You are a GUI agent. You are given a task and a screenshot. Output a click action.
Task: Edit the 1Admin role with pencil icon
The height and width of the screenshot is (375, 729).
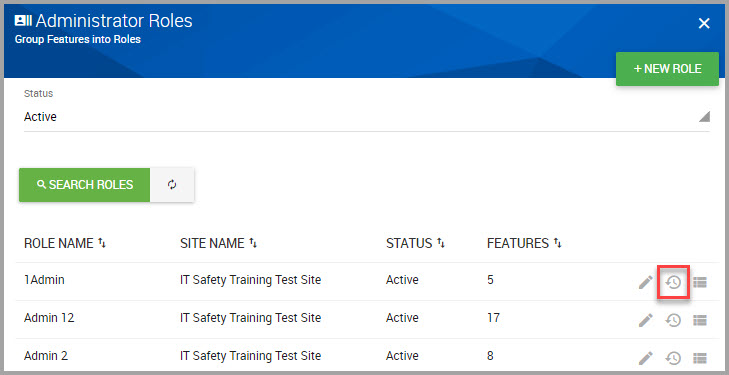point(645,282)
